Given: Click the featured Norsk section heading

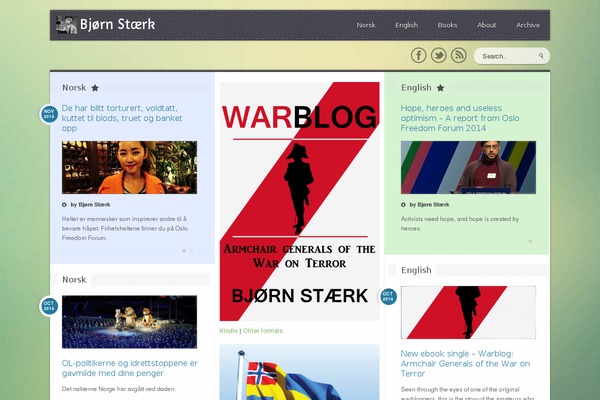Looking at the screenshot, I should click(x=74, y=88).
